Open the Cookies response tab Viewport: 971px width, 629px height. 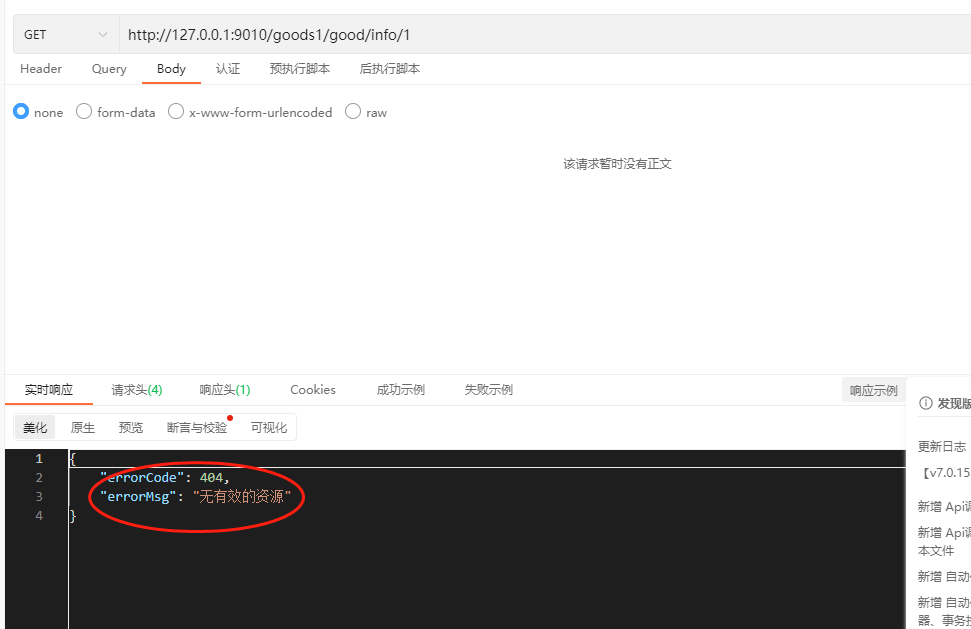point(313,390)
